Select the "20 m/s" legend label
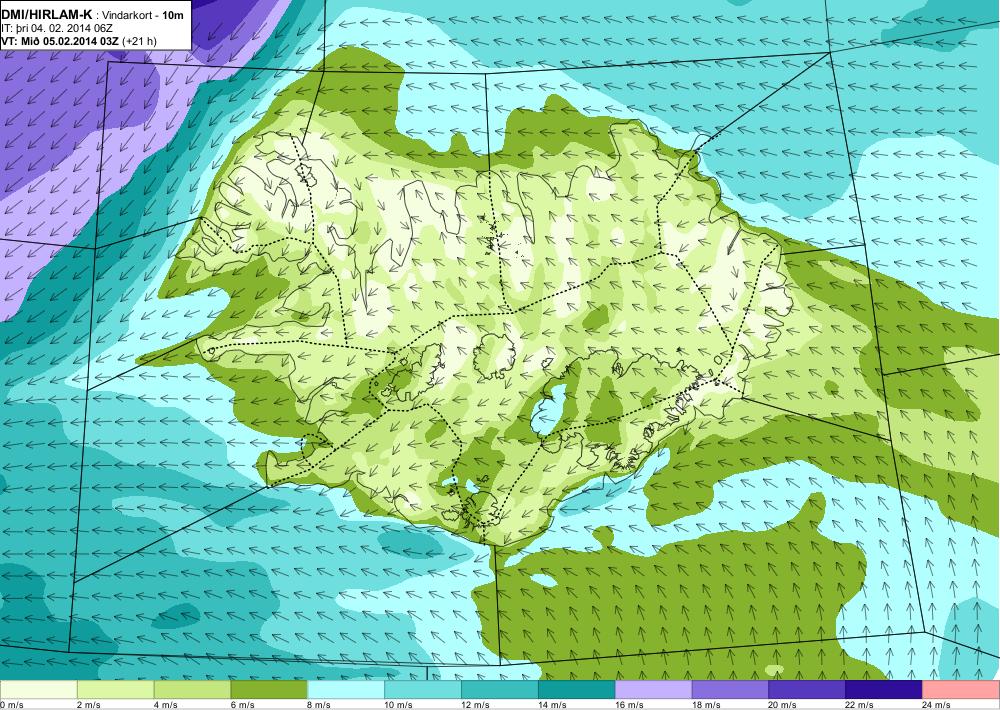 click(x=783, y=705)
